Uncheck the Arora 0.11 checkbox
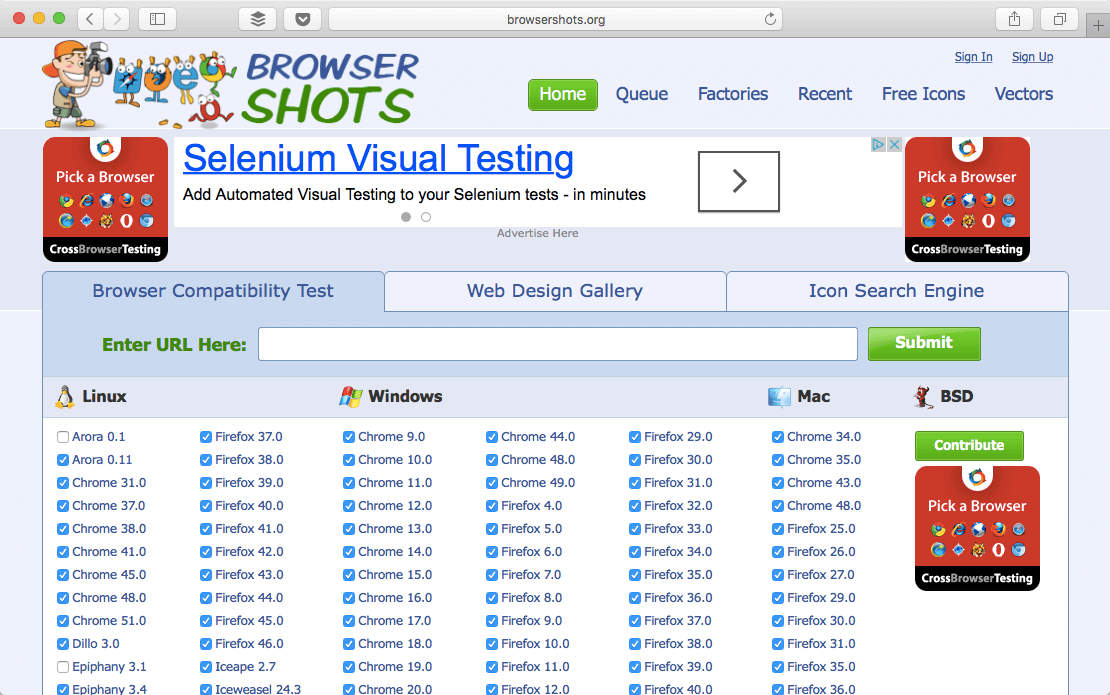The image size is (1110, 695). point(63,460)
